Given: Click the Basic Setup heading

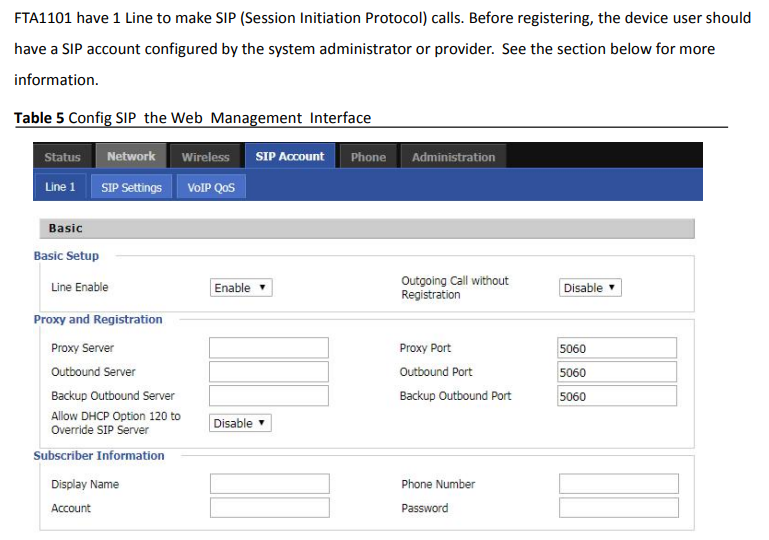Looking at the screenshot, I should coord(66,256).
